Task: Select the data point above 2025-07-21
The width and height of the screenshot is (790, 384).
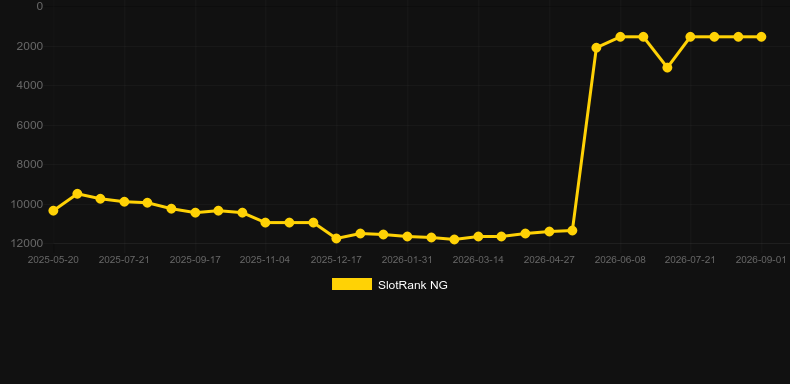Action: coord(124,202)
